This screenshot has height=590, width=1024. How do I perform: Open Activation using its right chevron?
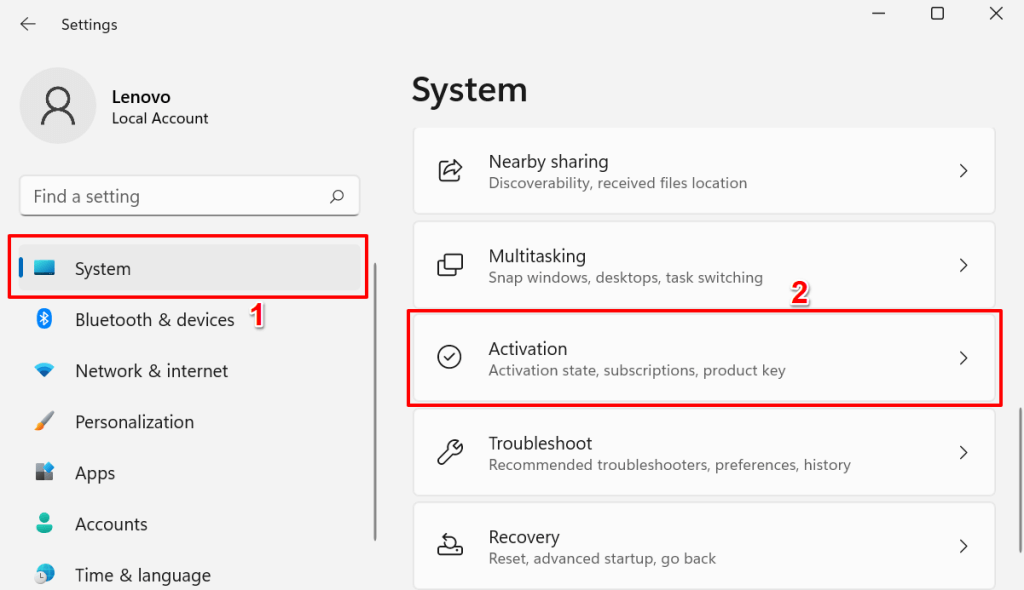coord(964,358)
